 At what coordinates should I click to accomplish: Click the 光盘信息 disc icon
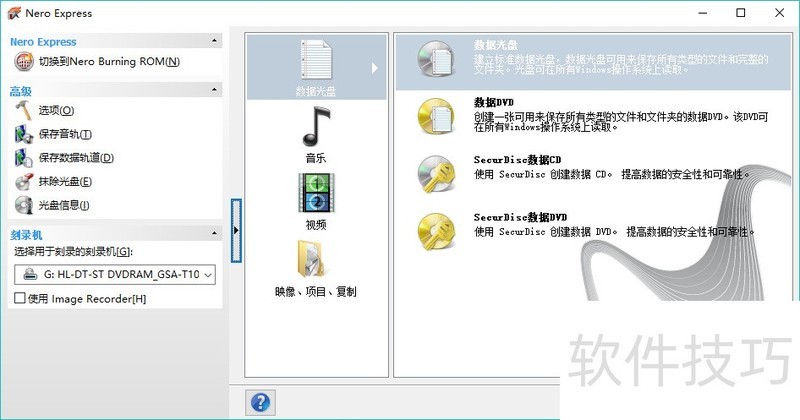tap(24, 205)
